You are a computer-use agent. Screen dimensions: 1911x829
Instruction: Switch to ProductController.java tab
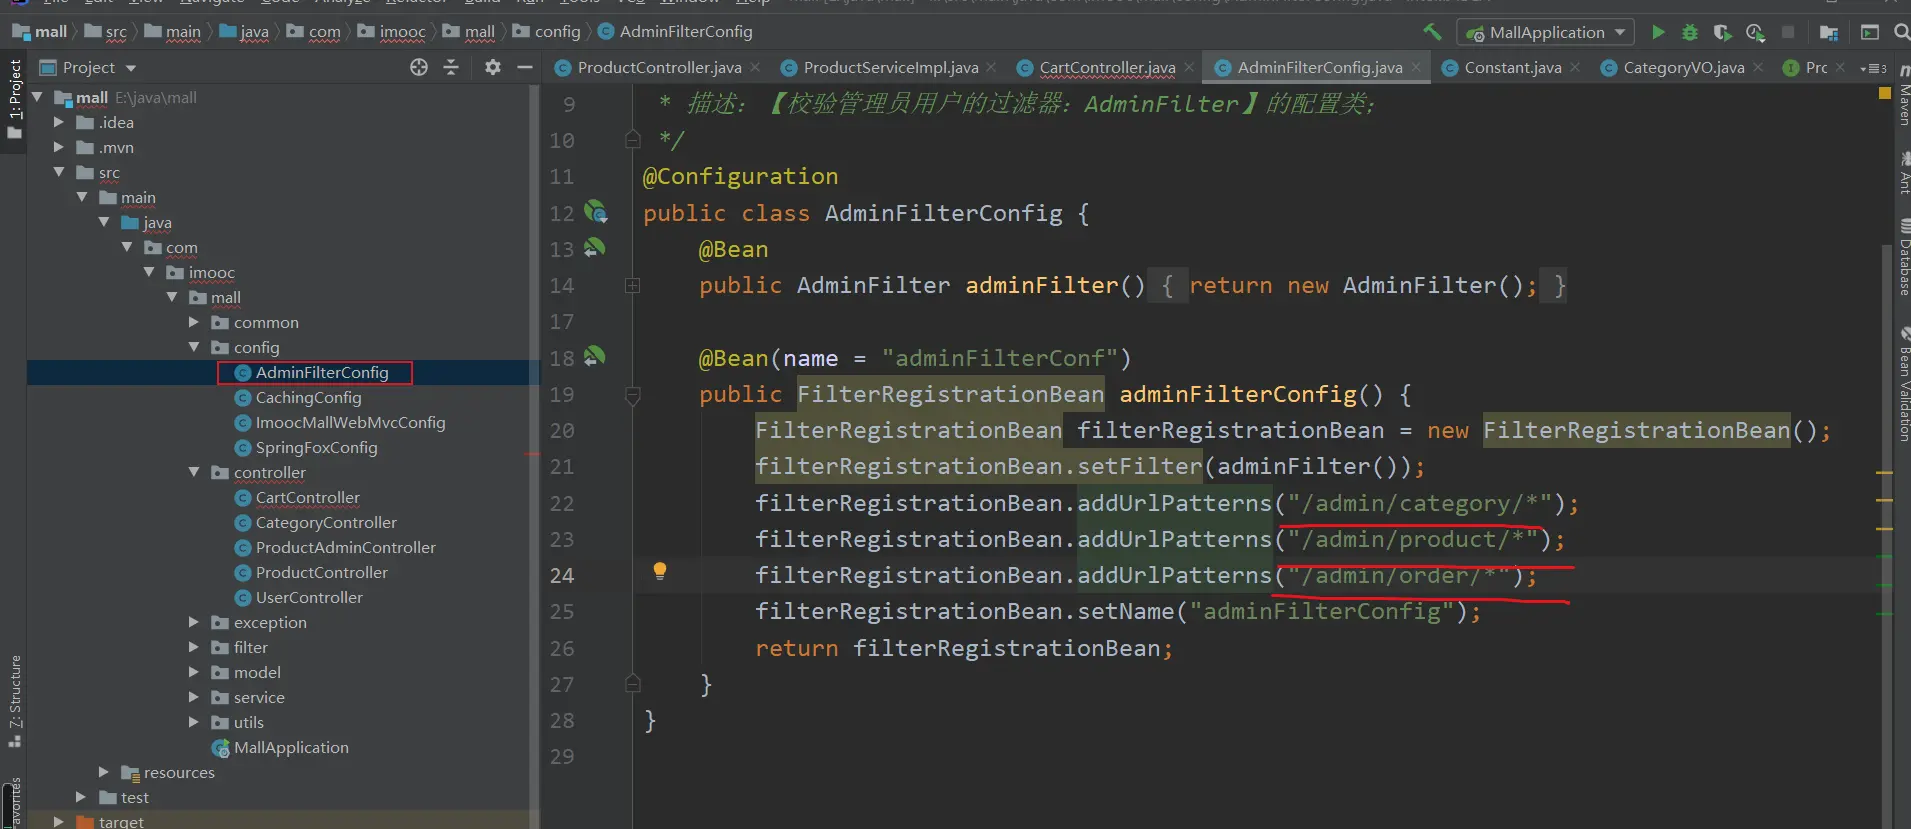point(658,67)
